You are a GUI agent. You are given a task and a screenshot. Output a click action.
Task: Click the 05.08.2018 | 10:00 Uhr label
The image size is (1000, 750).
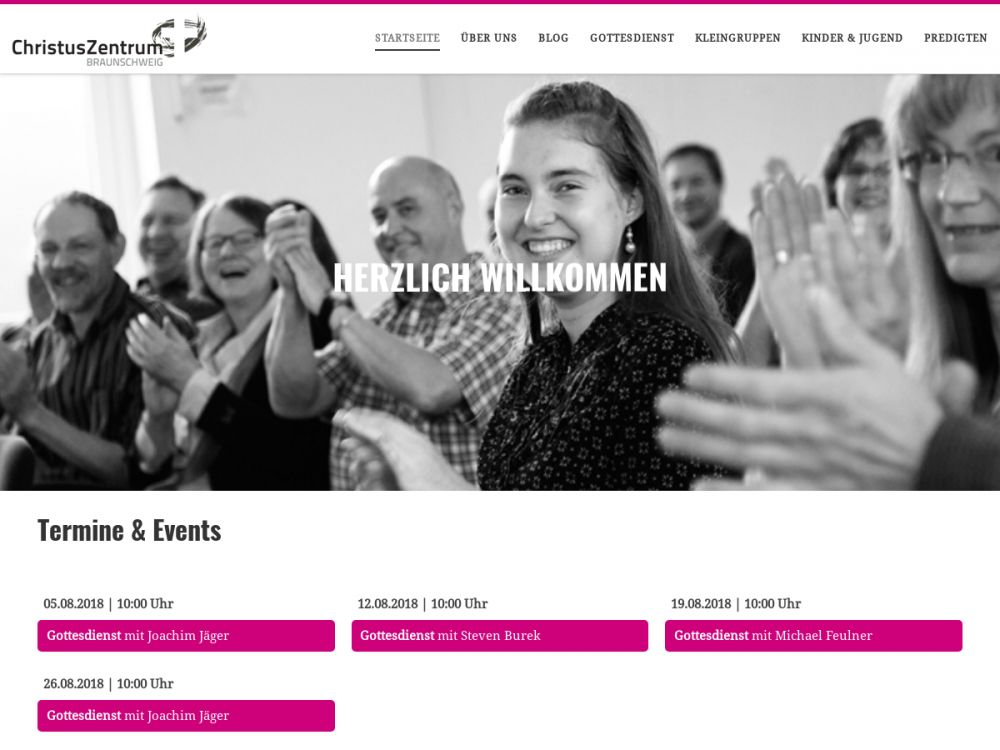tap(108, 603)
